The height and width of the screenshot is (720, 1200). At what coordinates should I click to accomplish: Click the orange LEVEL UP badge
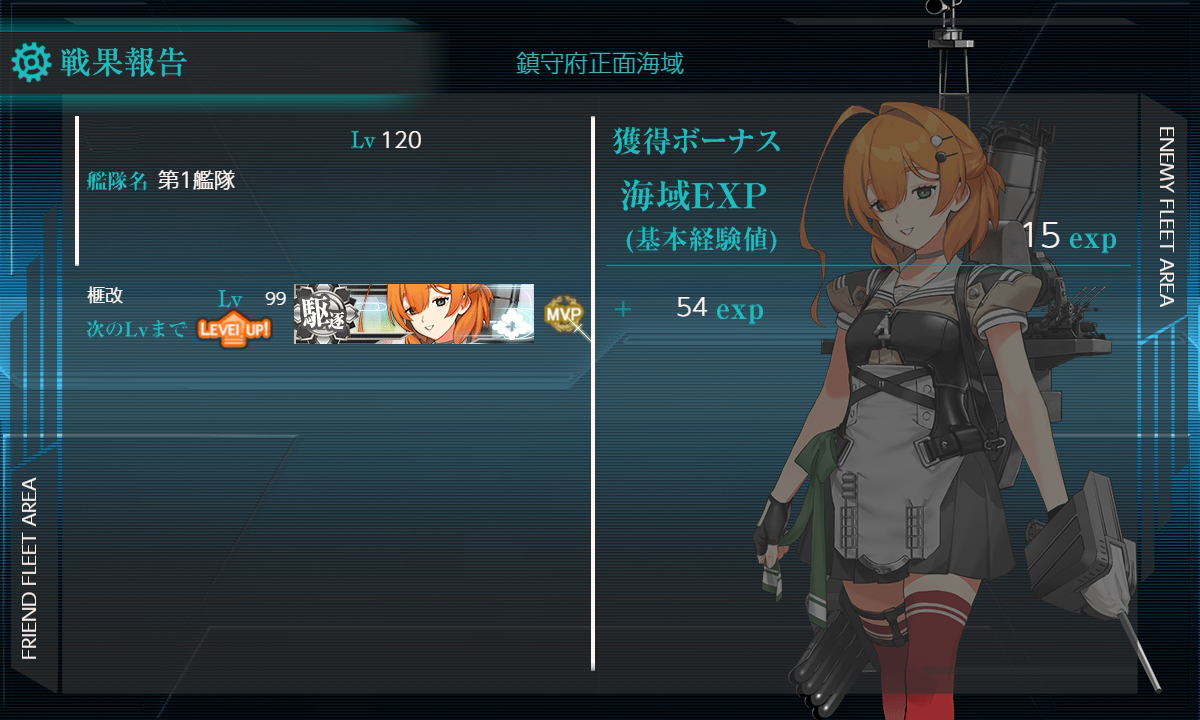coord(234,328)
